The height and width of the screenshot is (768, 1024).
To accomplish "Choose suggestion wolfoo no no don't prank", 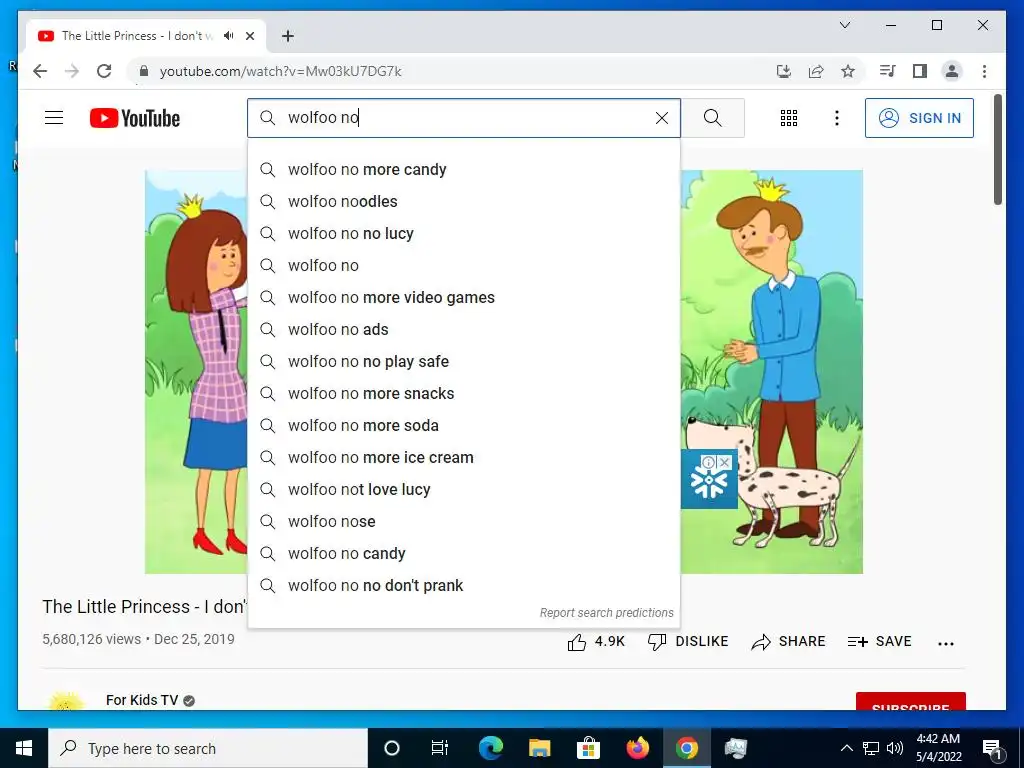I will click(x=464, y=586).
